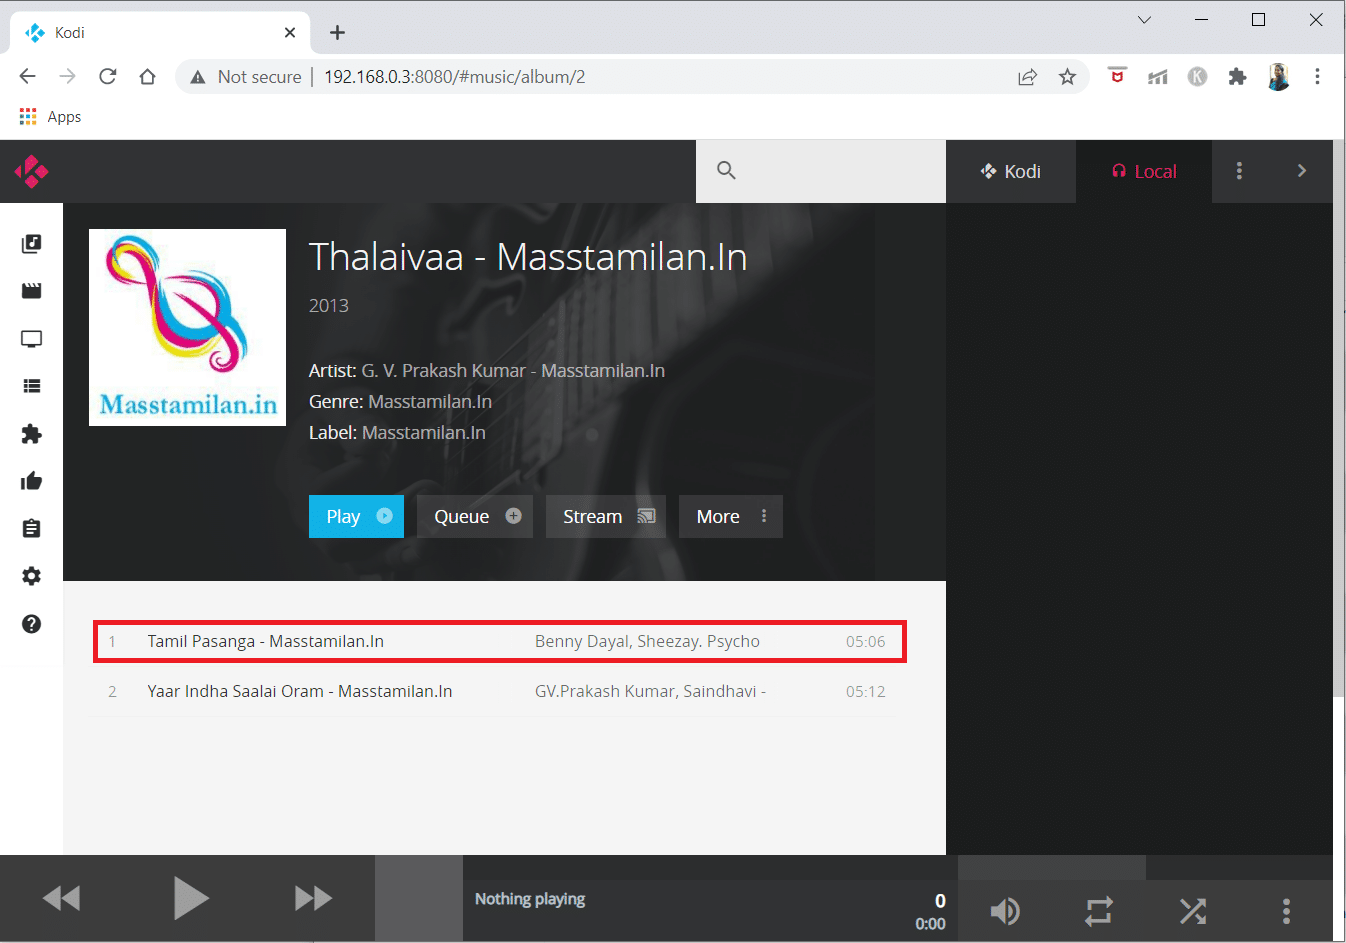This screenshot has width=1346, height=943.
Task: Click the 05:06 track duration
Action: [865, 641]
